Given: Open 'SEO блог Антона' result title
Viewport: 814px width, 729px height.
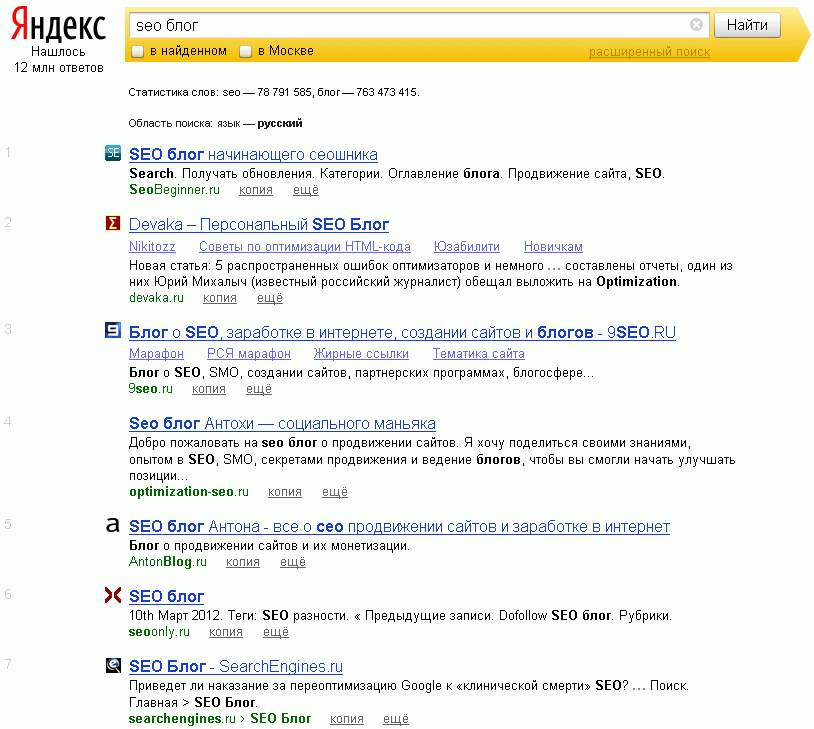Looking at the screenshot, I should 399,527.
